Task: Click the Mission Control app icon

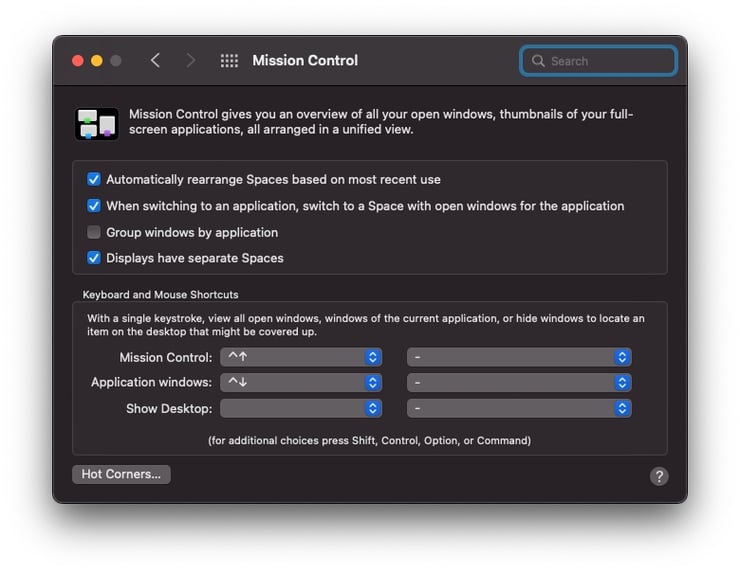Action: pyautogui.click(x=97, y=124)
